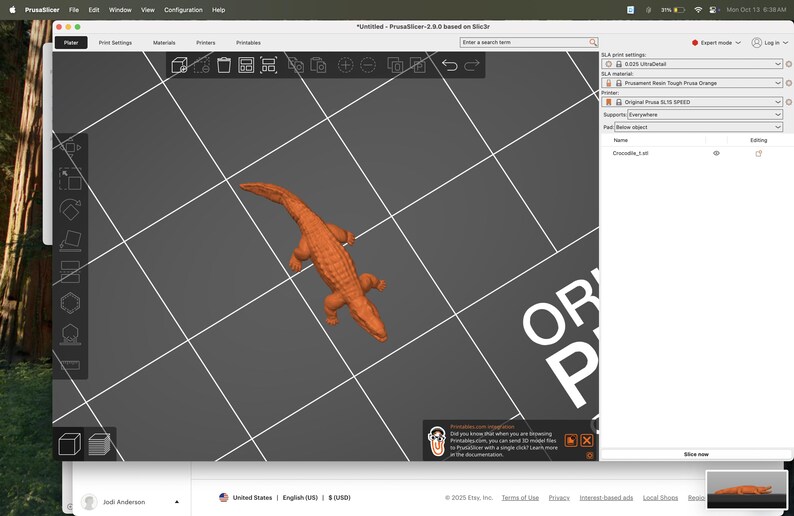Screen dimensions: 794x516
Task: Click the Apple menu icon
Action: (13, 10)
